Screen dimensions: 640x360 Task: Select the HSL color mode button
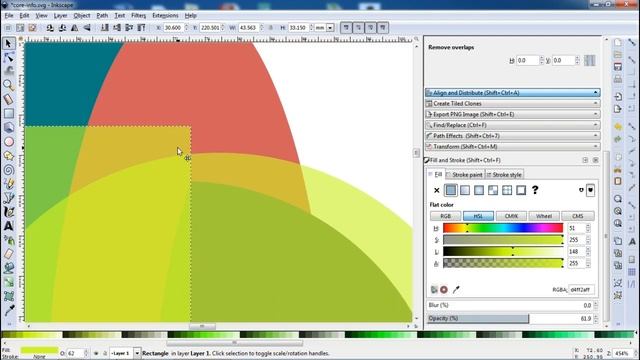click(x=478, y=216)
